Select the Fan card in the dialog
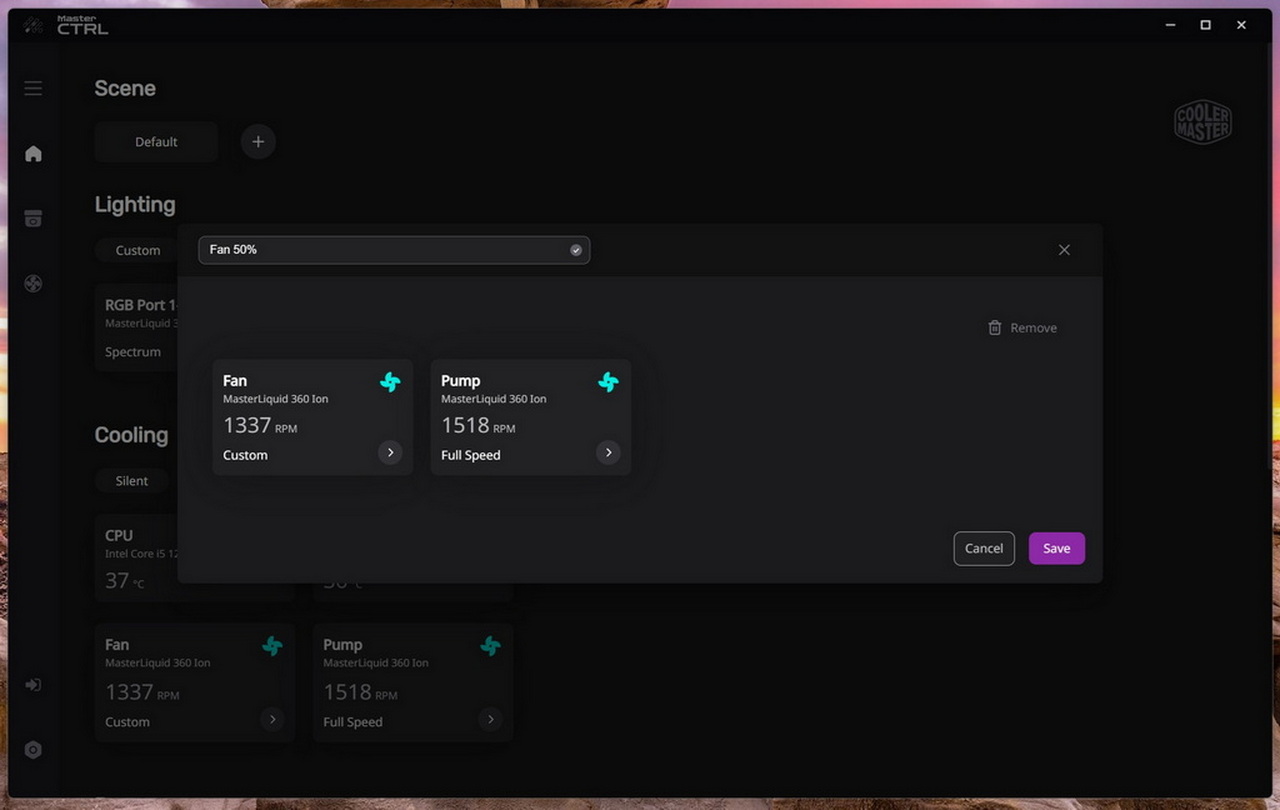 (313, 417)
